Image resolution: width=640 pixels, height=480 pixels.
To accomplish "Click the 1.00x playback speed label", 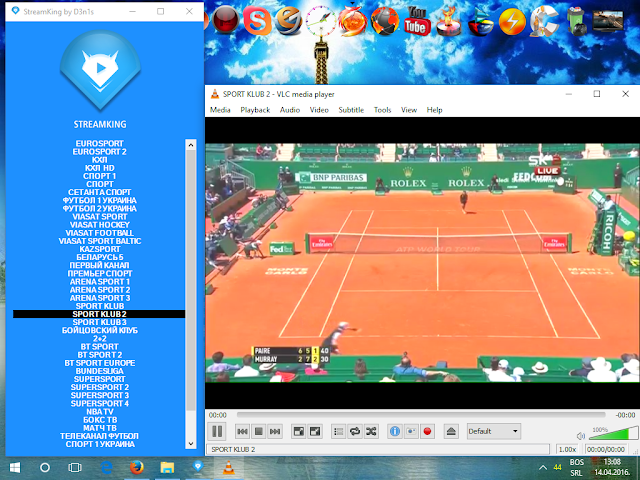I will (567, 449).
